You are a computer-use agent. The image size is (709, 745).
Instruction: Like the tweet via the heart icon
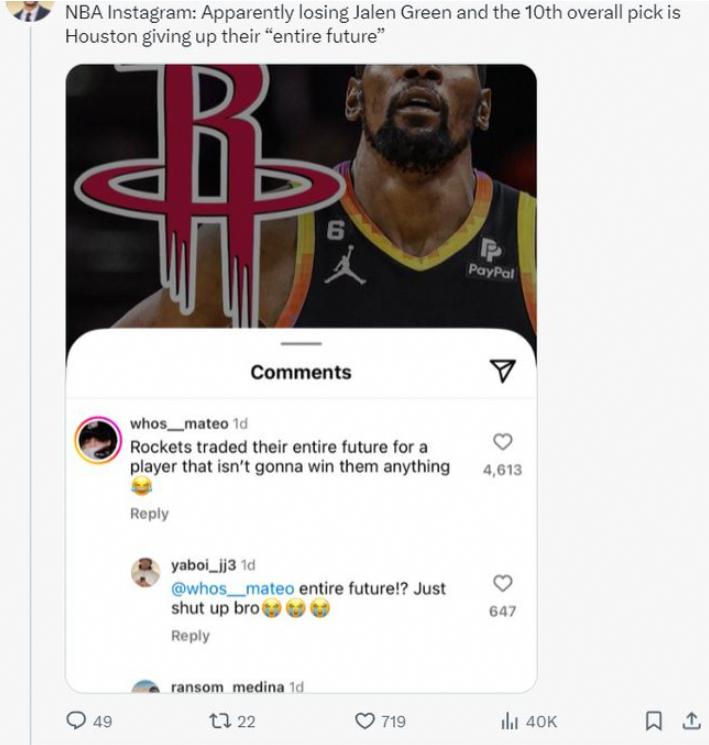pyautogui.click(x=365, y=721)
